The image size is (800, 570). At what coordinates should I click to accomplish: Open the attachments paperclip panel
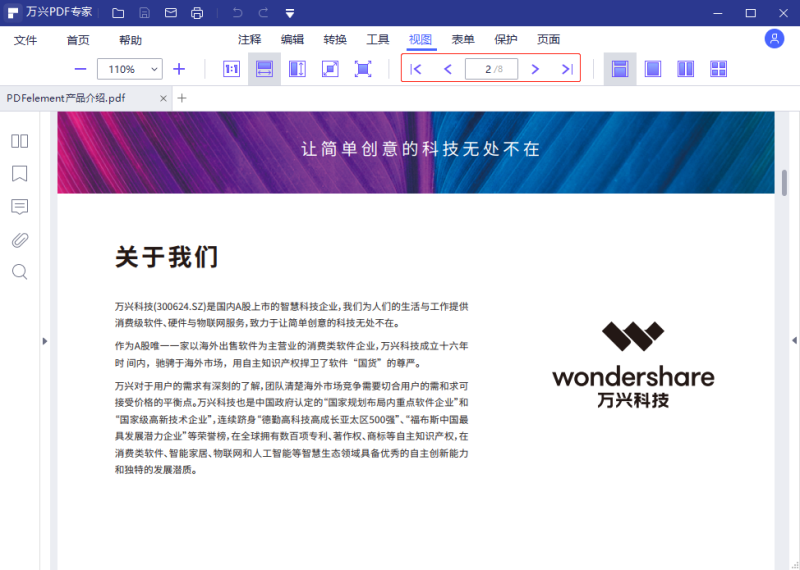pyautogui.click(x=19, y=240)
